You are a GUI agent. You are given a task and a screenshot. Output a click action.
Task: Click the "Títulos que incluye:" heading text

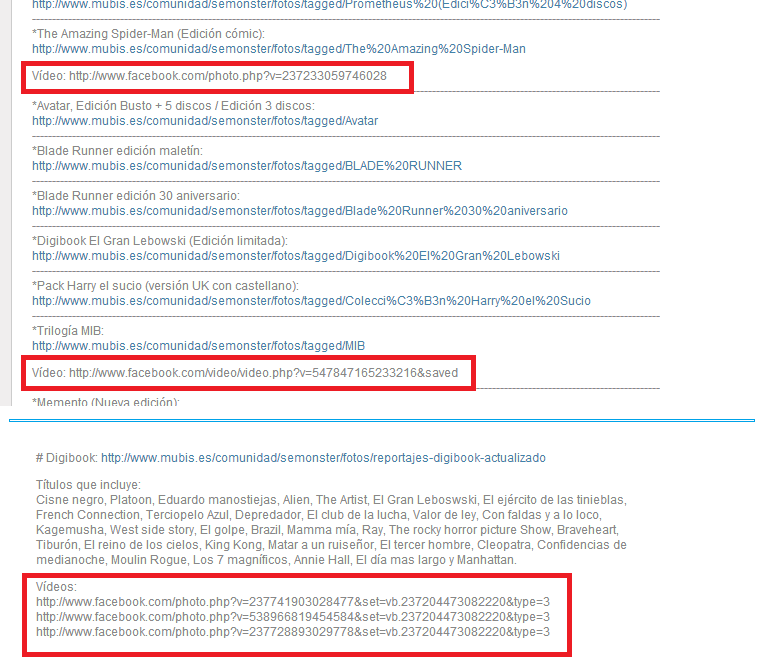[x=88, y=485]
